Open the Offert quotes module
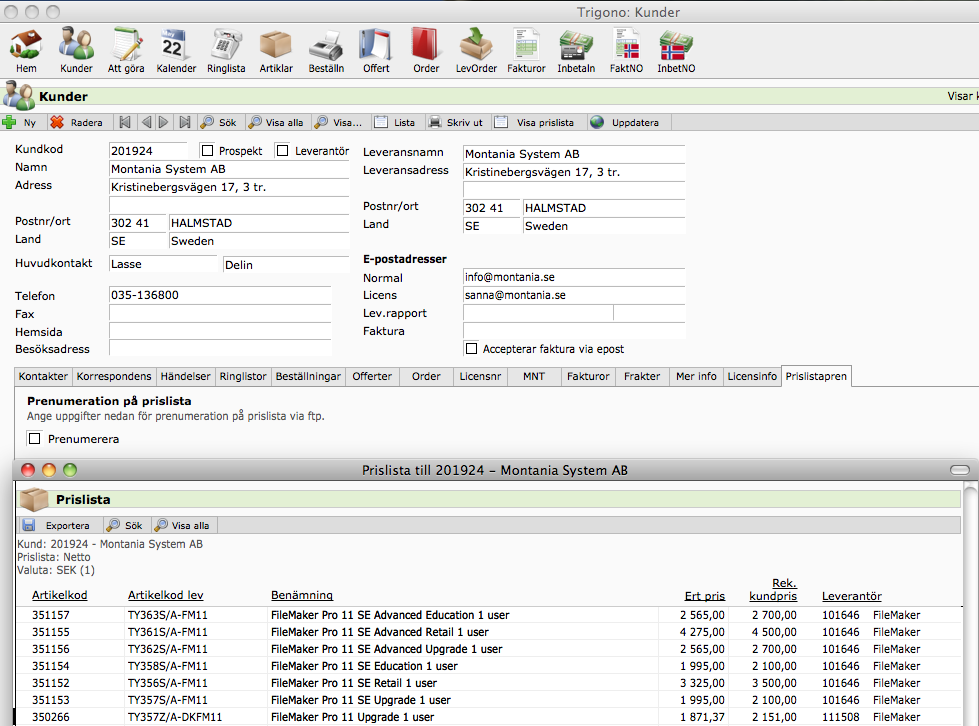 [x=376, y=51]
